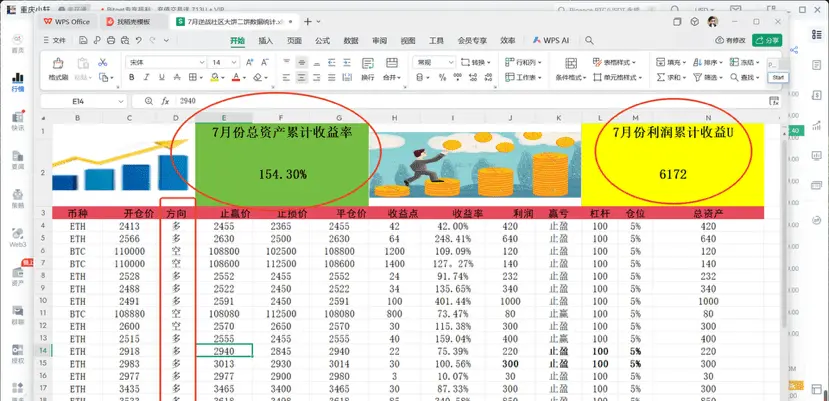Click the Print Preview icon
This screenshot has height=401, width=829.
[x=124, y=40]
